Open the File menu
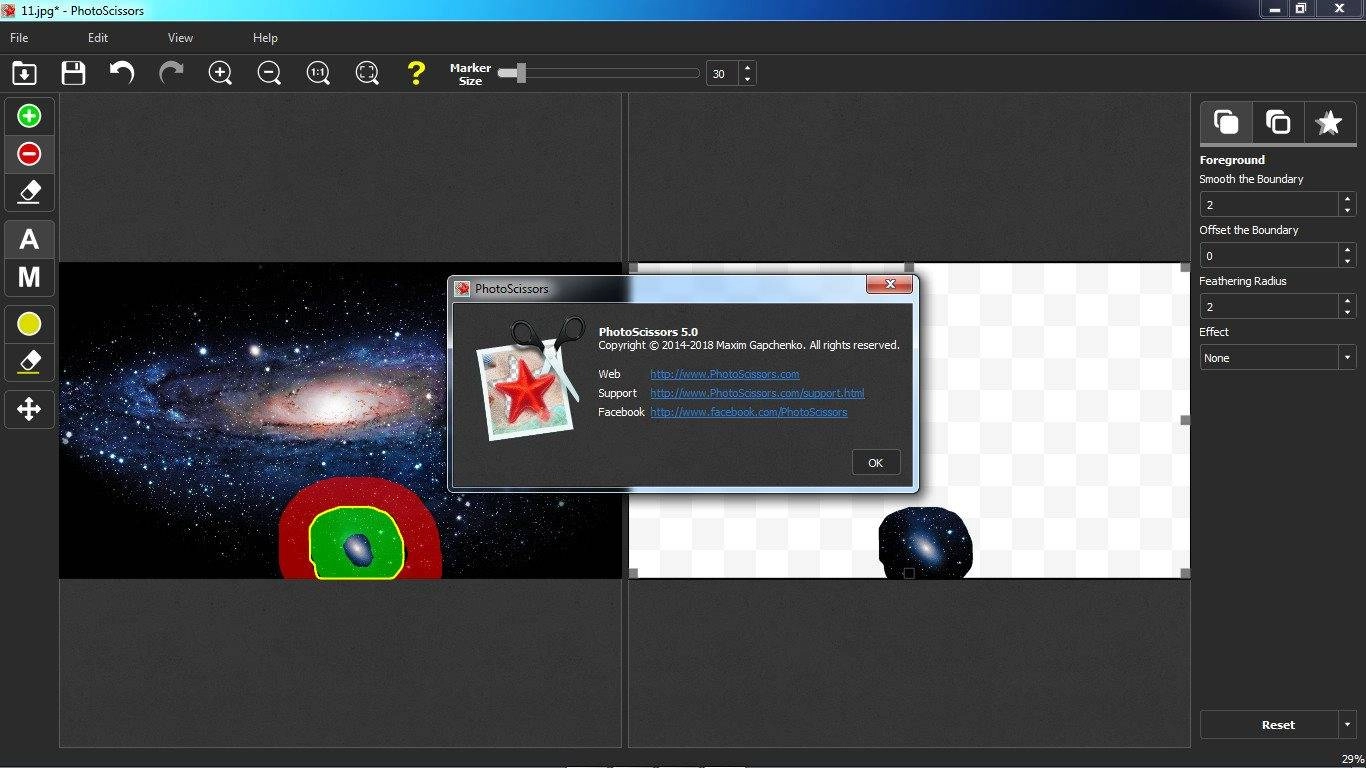1366x768 pixels. pyautogui.click(x=19, y=38)
